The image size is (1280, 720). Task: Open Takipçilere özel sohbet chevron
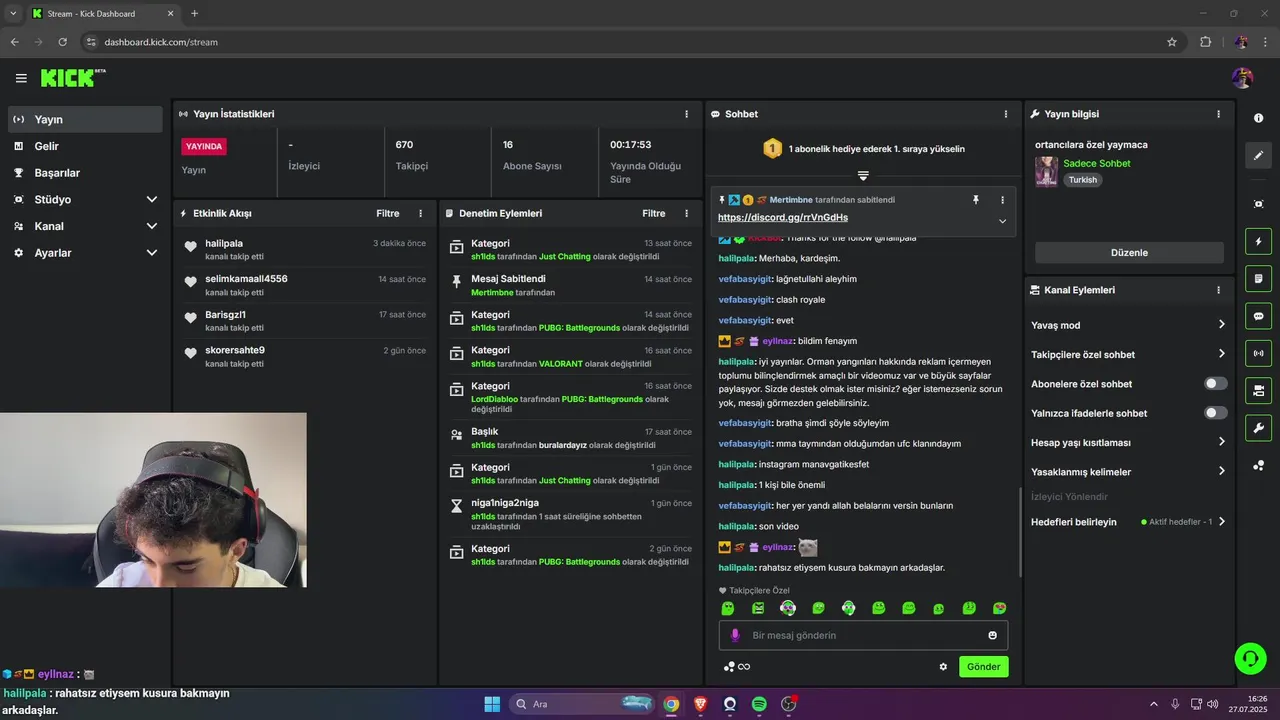(1221, 354)
